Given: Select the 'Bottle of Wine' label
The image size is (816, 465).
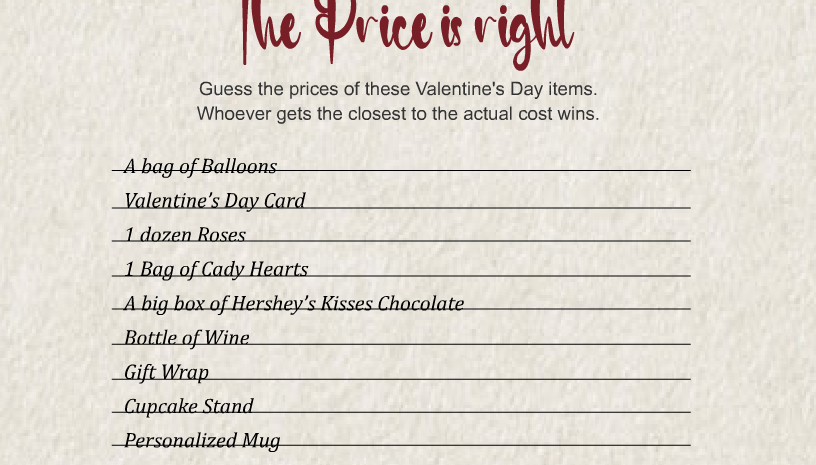Looking at the screenshot, I should pyautogui.click(x=187, y=339).
